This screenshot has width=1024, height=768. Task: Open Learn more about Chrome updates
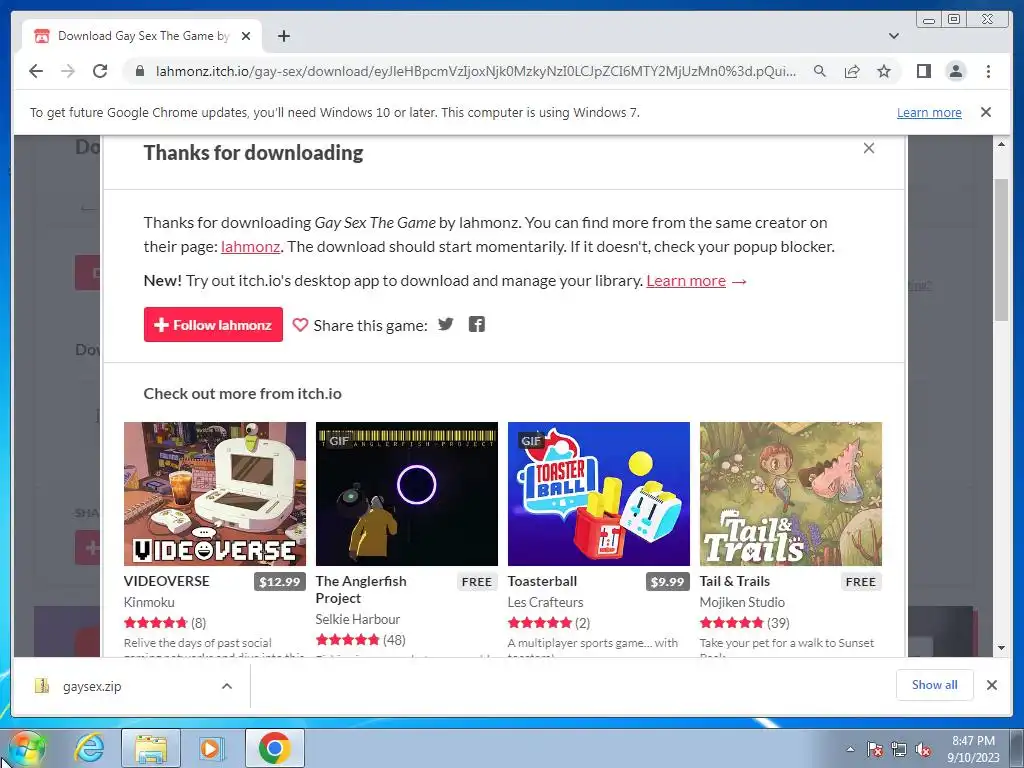[x=929, y=112]
